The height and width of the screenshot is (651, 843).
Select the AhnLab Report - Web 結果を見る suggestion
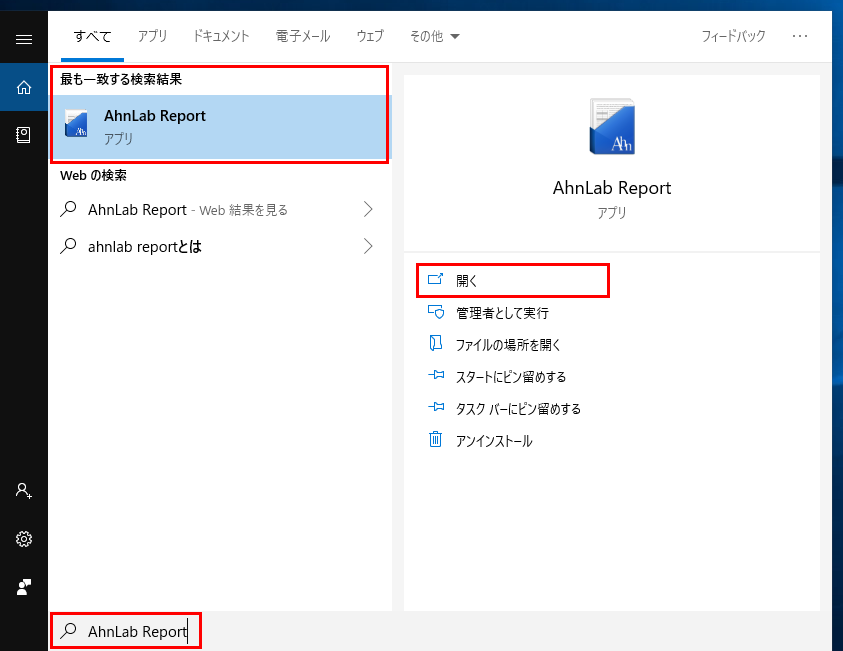220,209
